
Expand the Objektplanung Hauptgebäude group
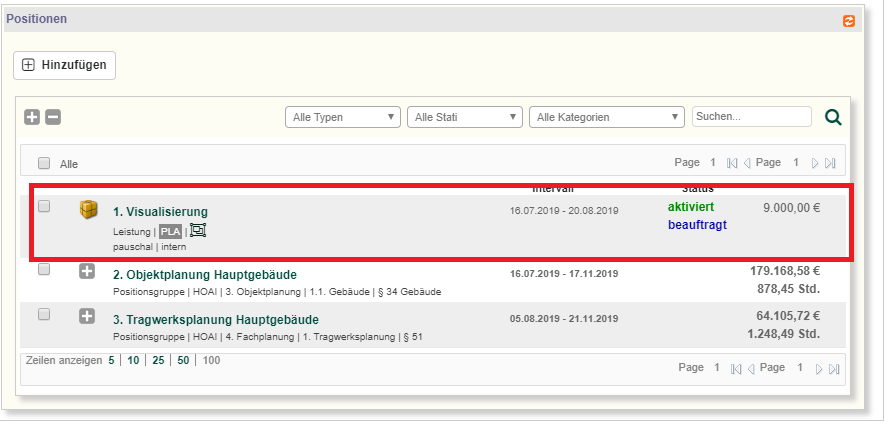pos(87,271)
